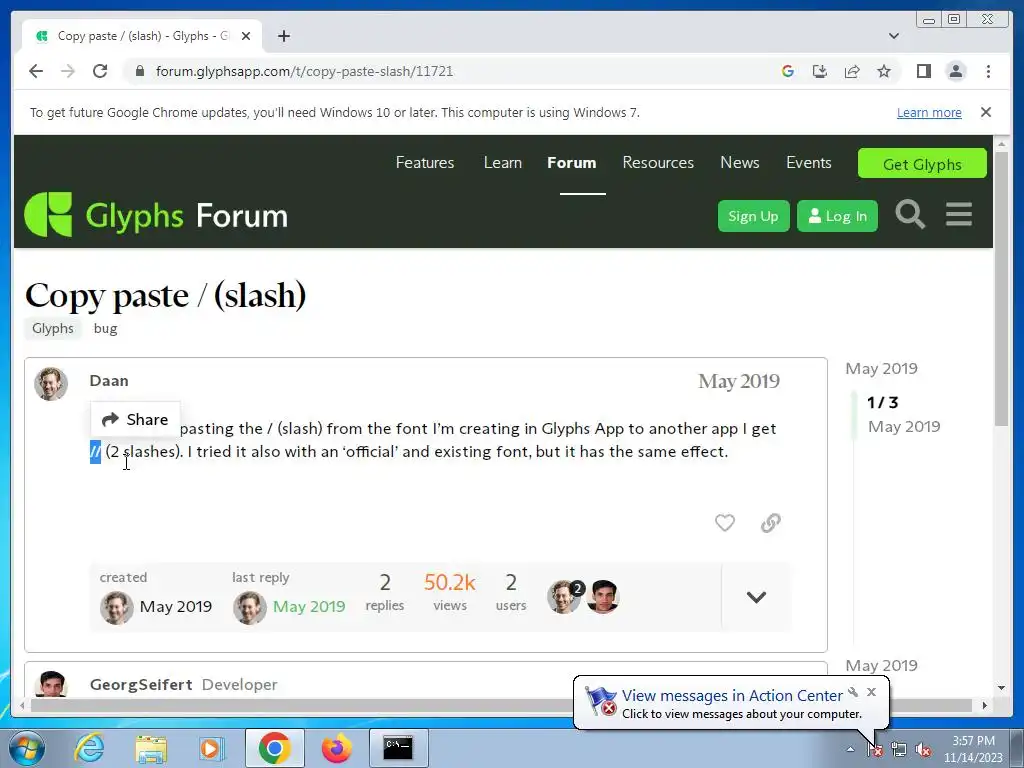The image size is (1024, 768).
Task: Go back using the browser back arrow
Action: [x=36, y=71]
